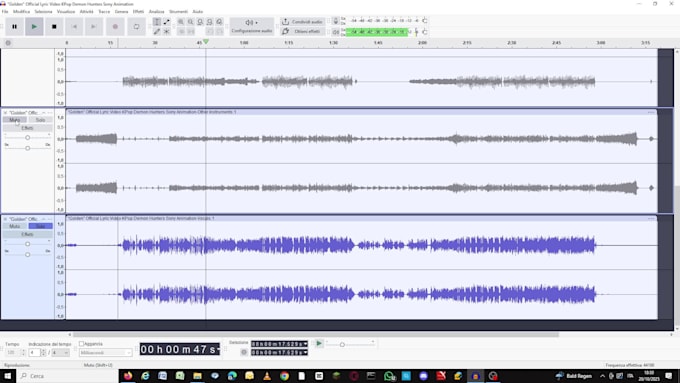Close the Vocals track
Image resolution: width=680 pixels, height=383 pixels.
pos(5,219)
